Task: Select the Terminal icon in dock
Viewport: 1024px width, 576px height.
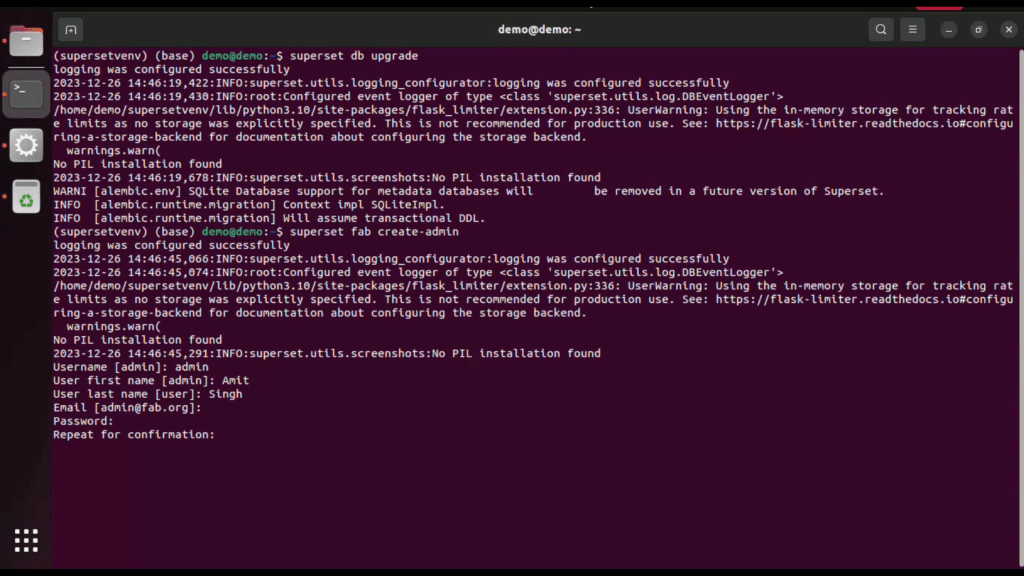Action: pyautogui.click(x=27, y=94)
